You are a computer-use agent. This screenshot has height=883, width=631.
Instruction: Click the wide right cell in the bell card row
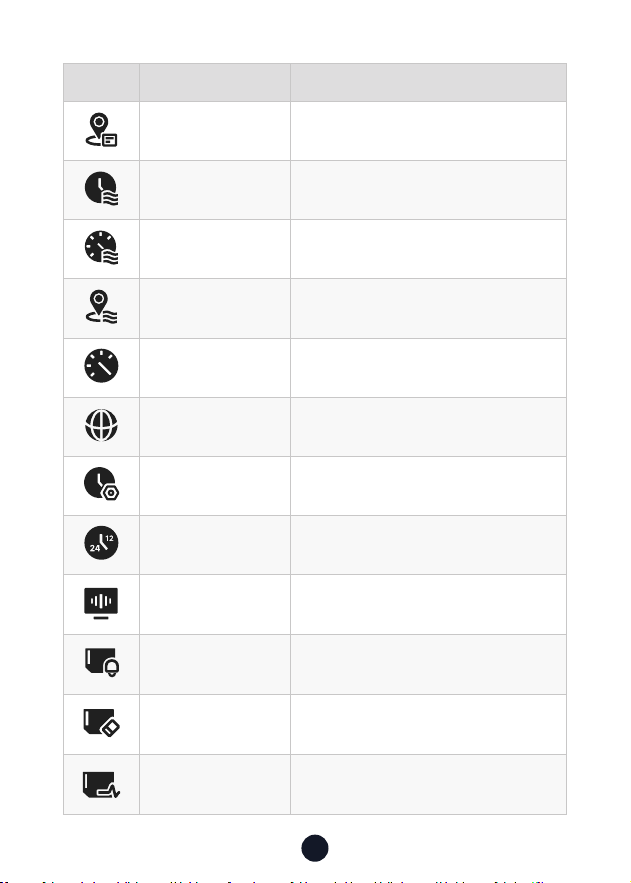click(428, 665)
